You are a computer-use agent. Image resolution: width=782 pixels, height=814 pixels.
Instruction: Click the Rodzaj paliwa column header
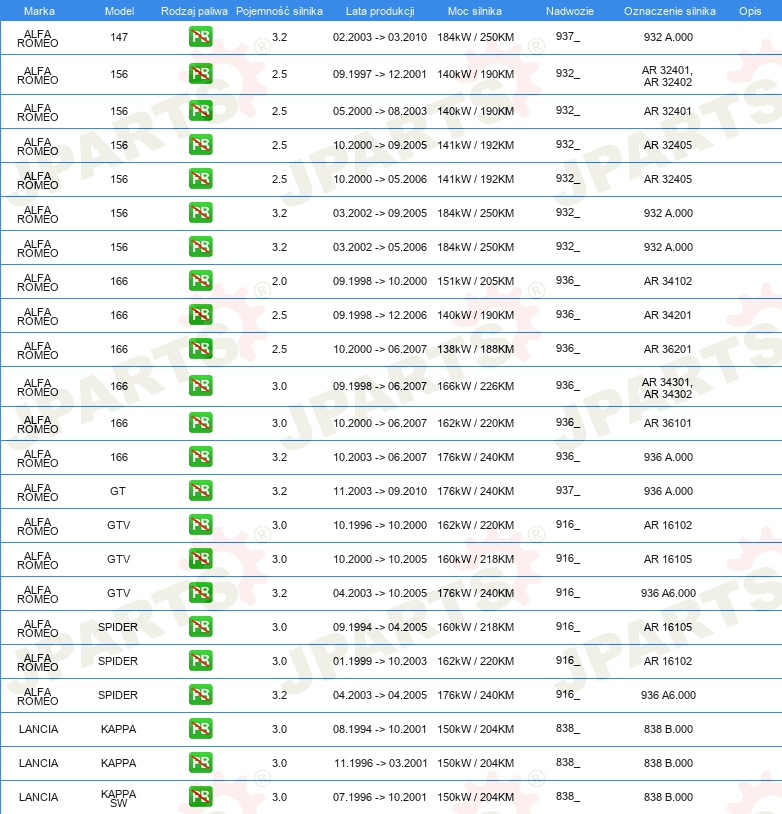194,11
